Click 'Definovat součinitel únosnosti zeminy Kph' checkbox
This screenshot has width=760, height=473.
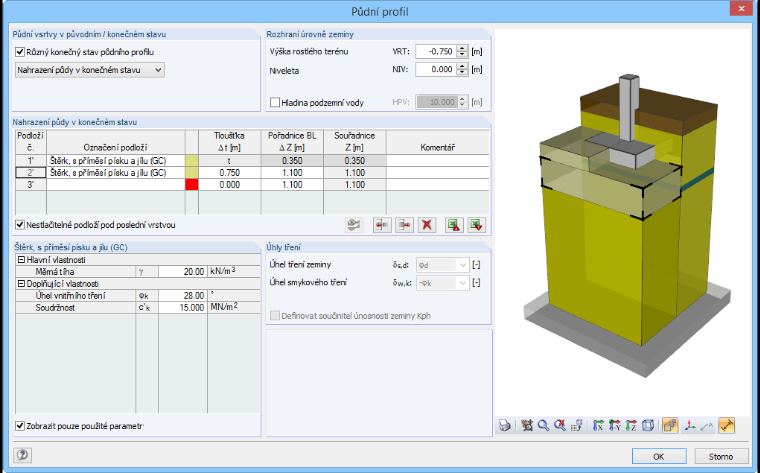pos(275,315)
